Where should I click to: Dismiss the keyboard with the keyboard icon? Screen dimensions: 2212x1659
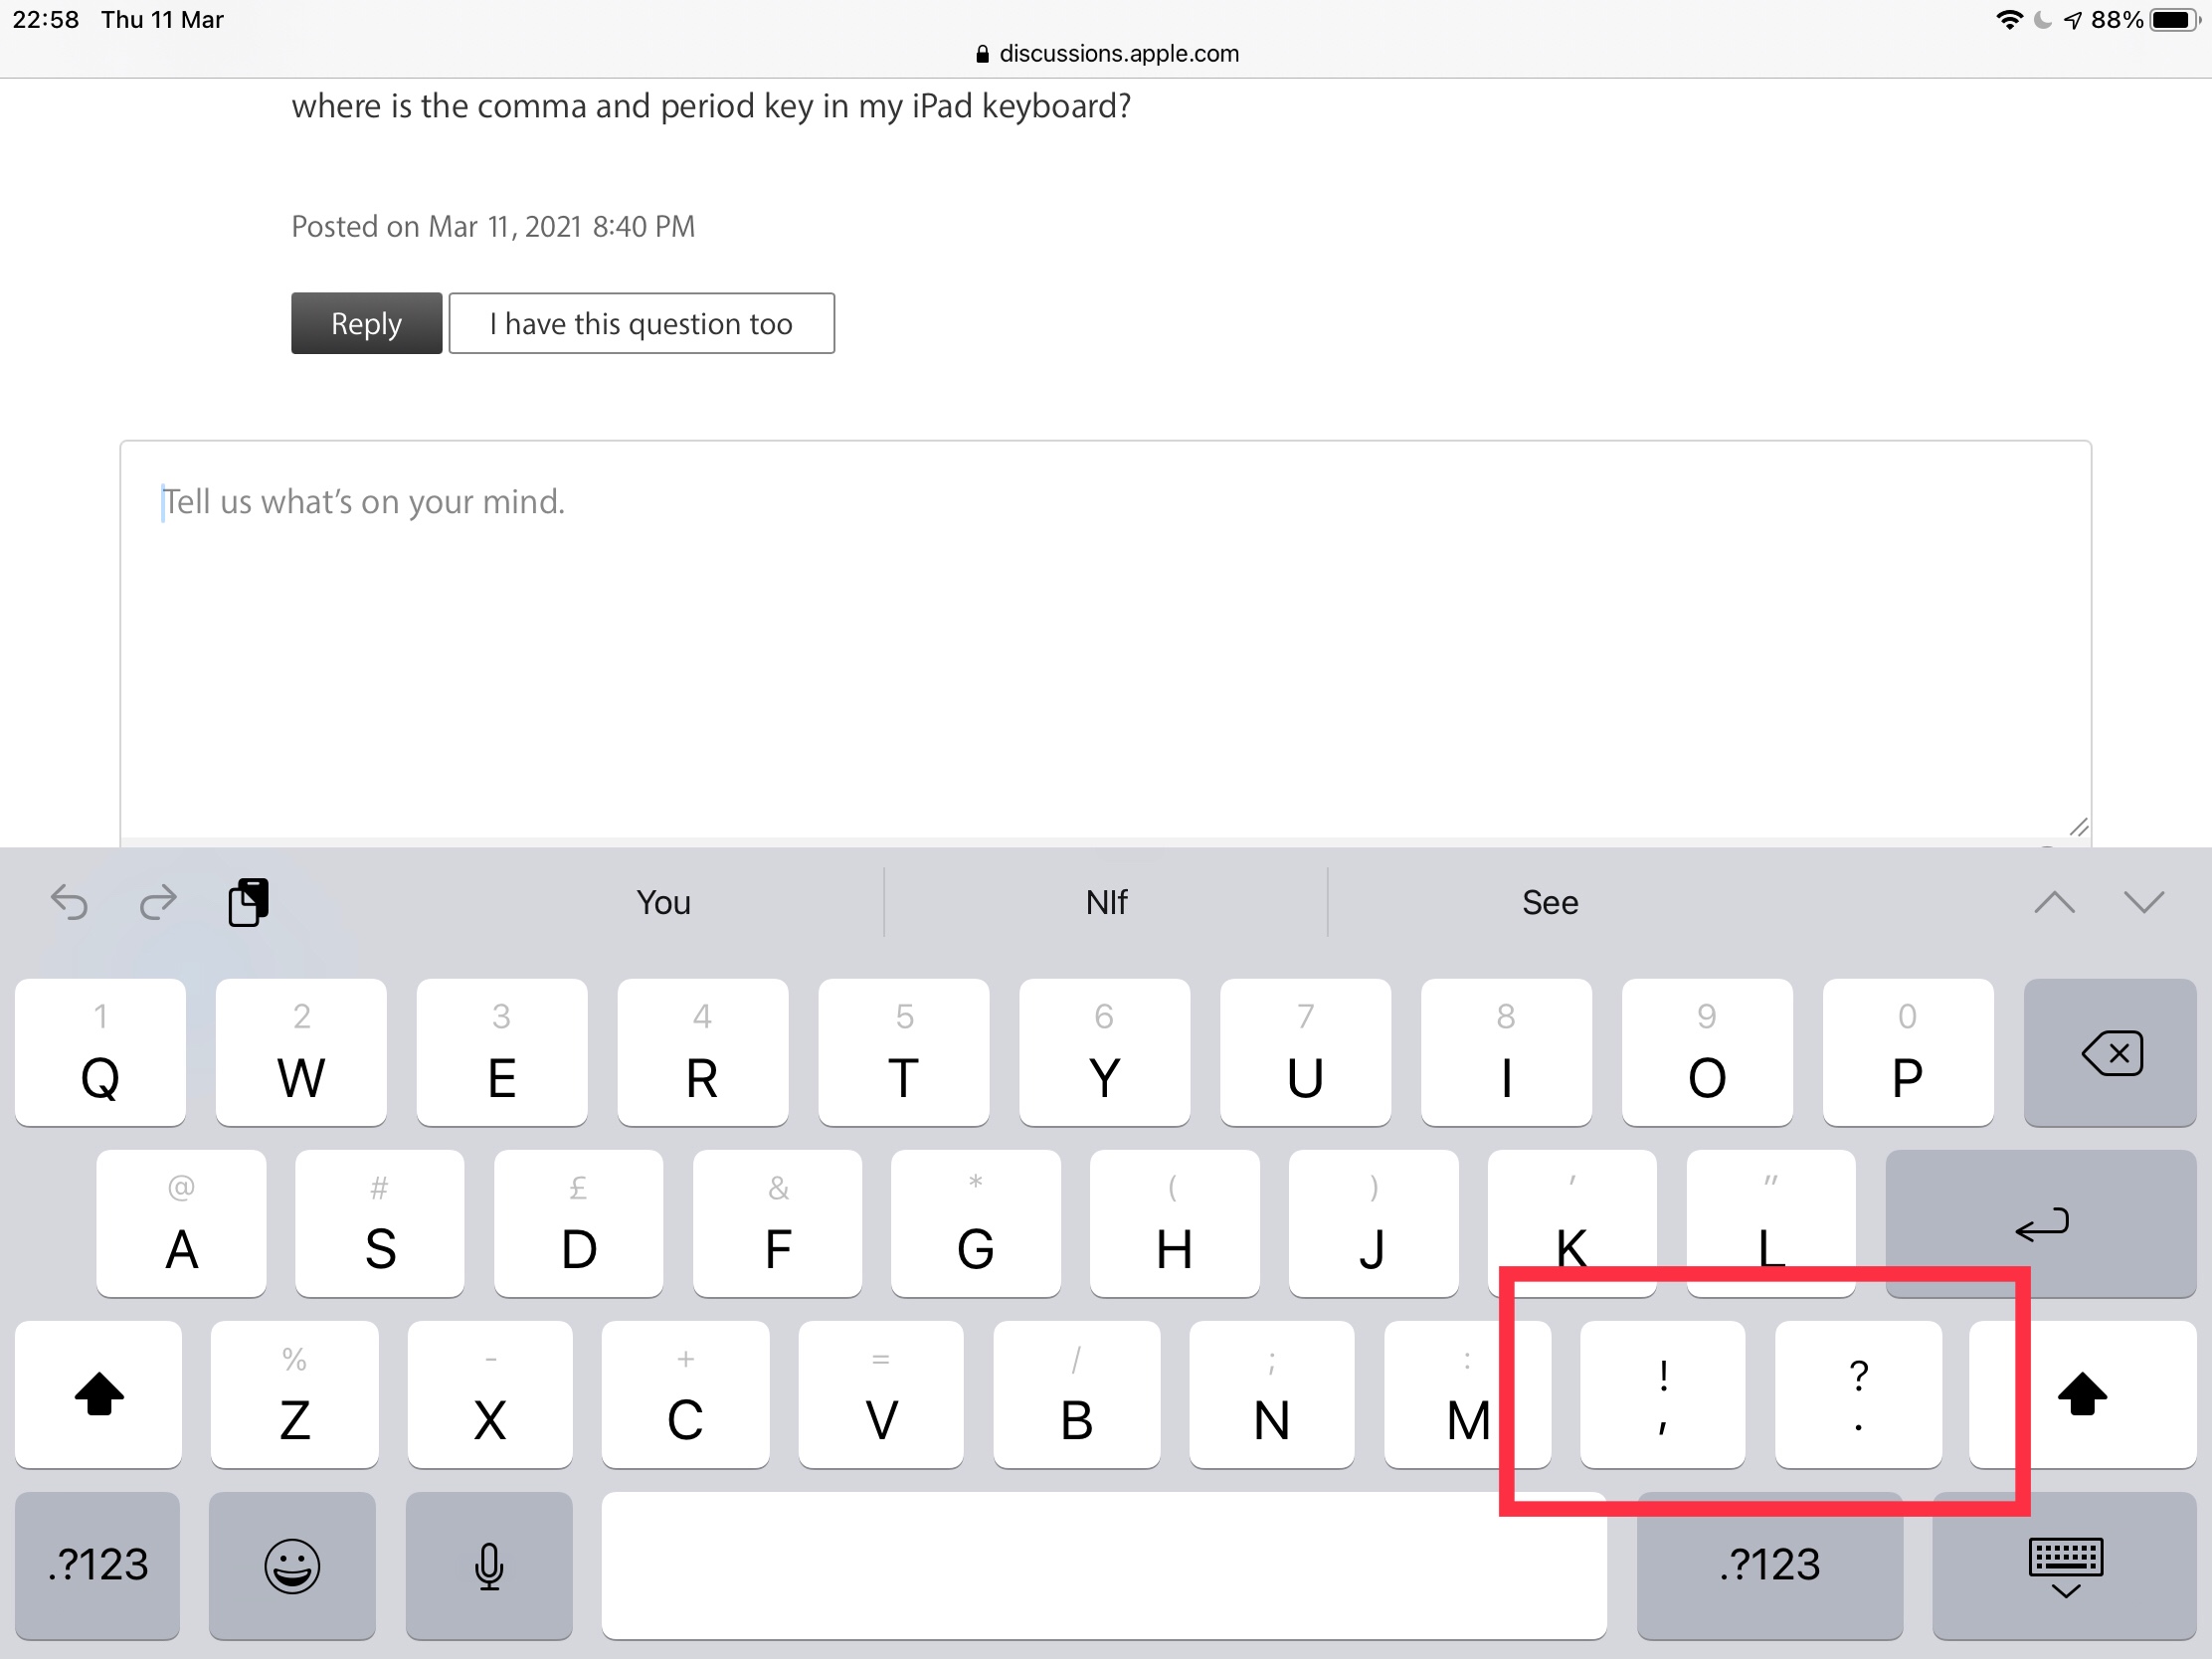(x=2066, y=1566)
